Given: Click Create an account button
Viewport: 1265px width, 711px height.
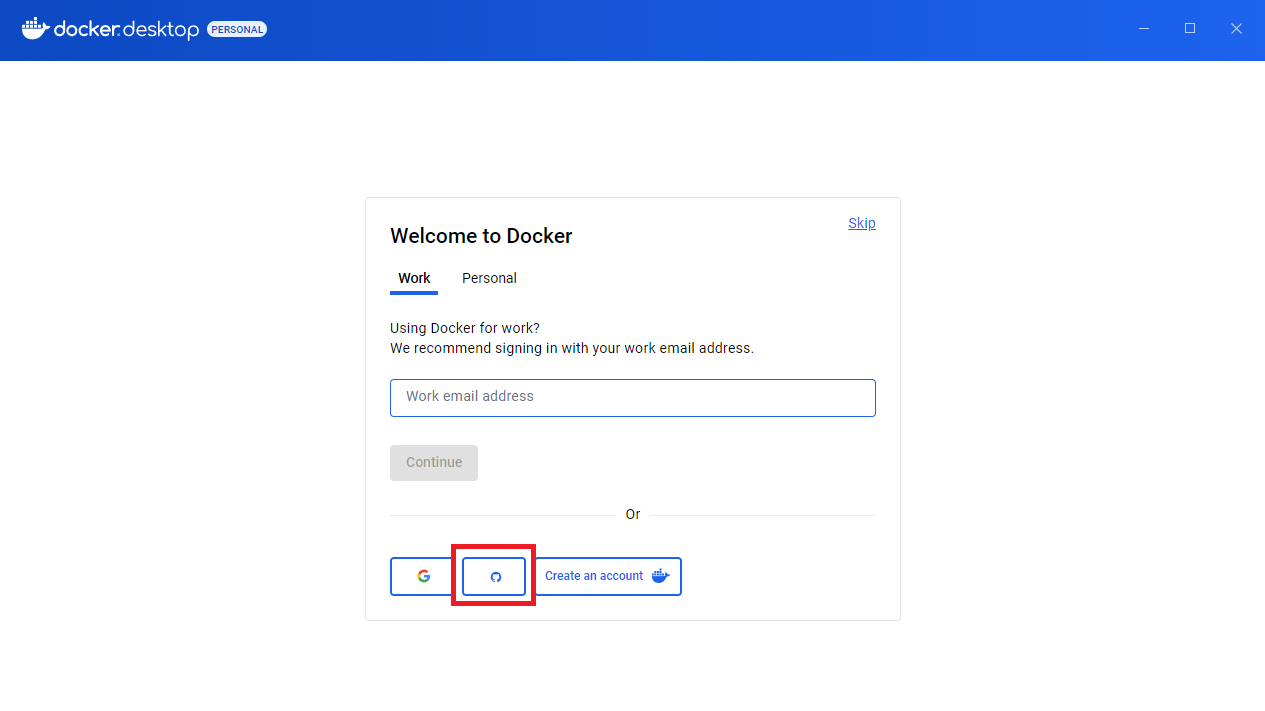Looking at the screenshot, I should point(606,576).
